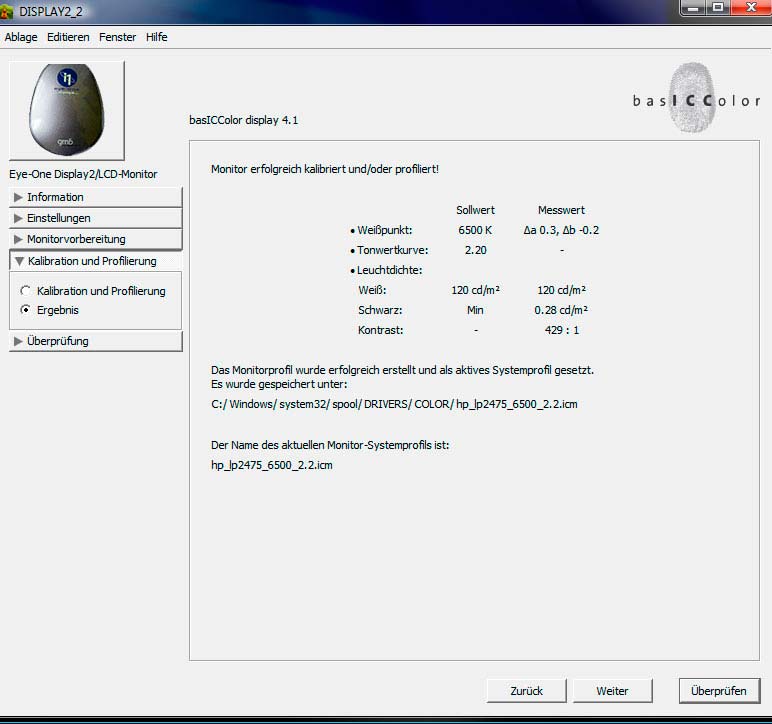
Task: Open the Hilfe menu
Action: pyautogui.click(x=157, y=37)
